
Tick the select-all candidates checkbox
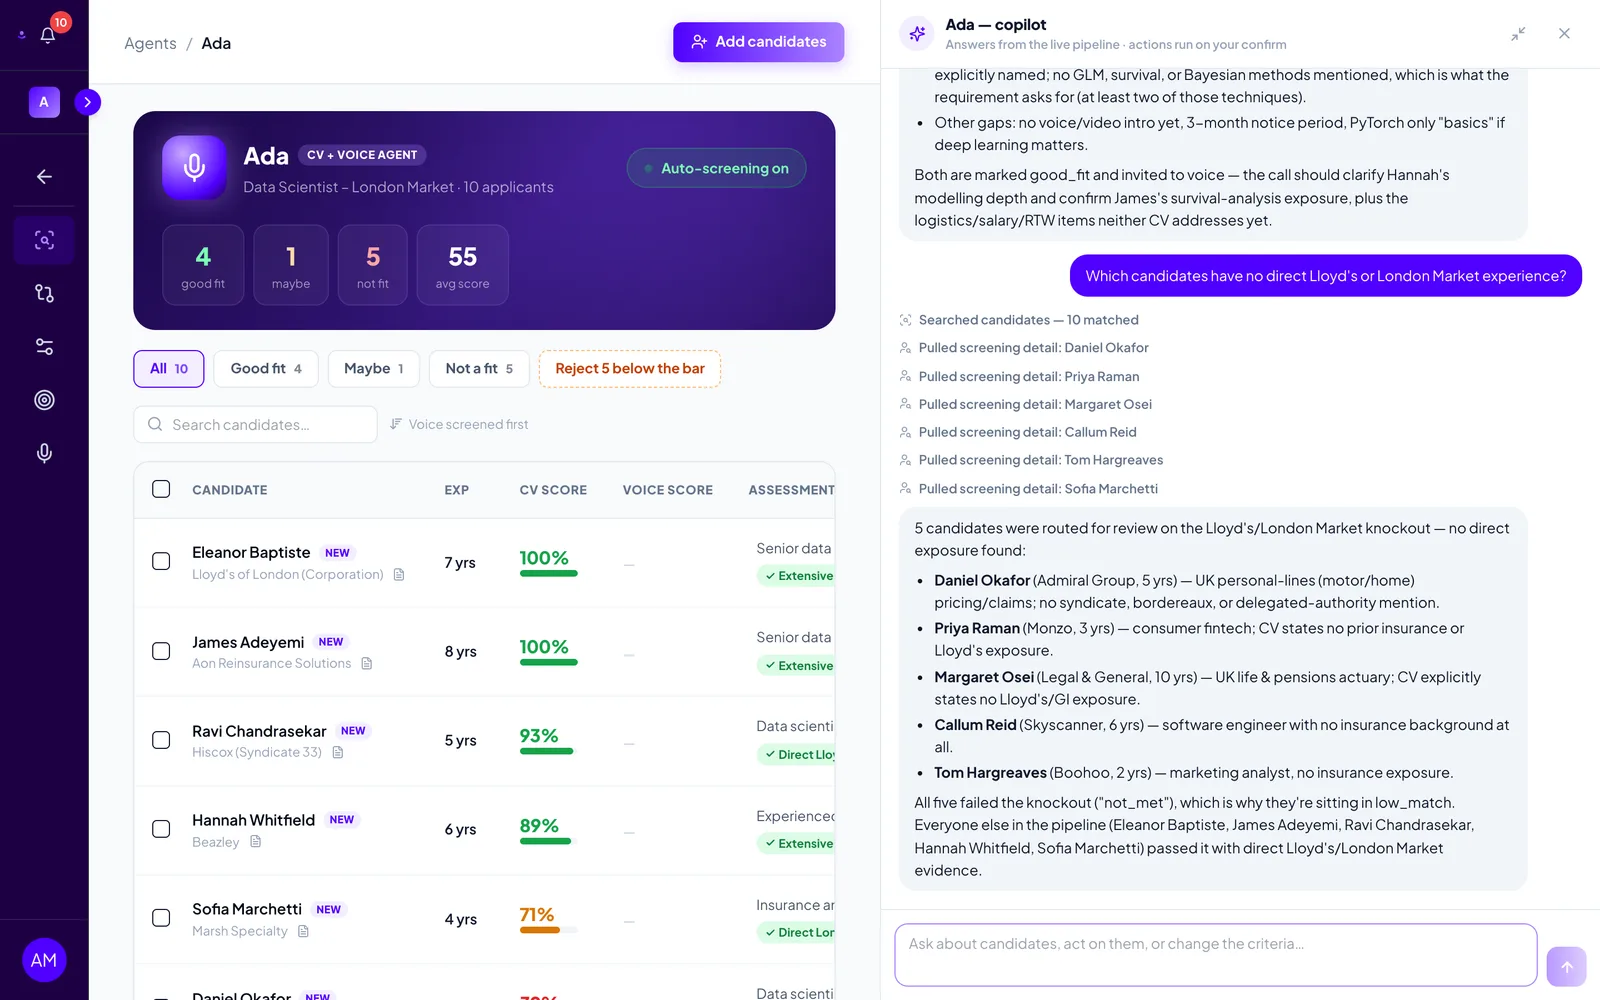pos(161,489)
